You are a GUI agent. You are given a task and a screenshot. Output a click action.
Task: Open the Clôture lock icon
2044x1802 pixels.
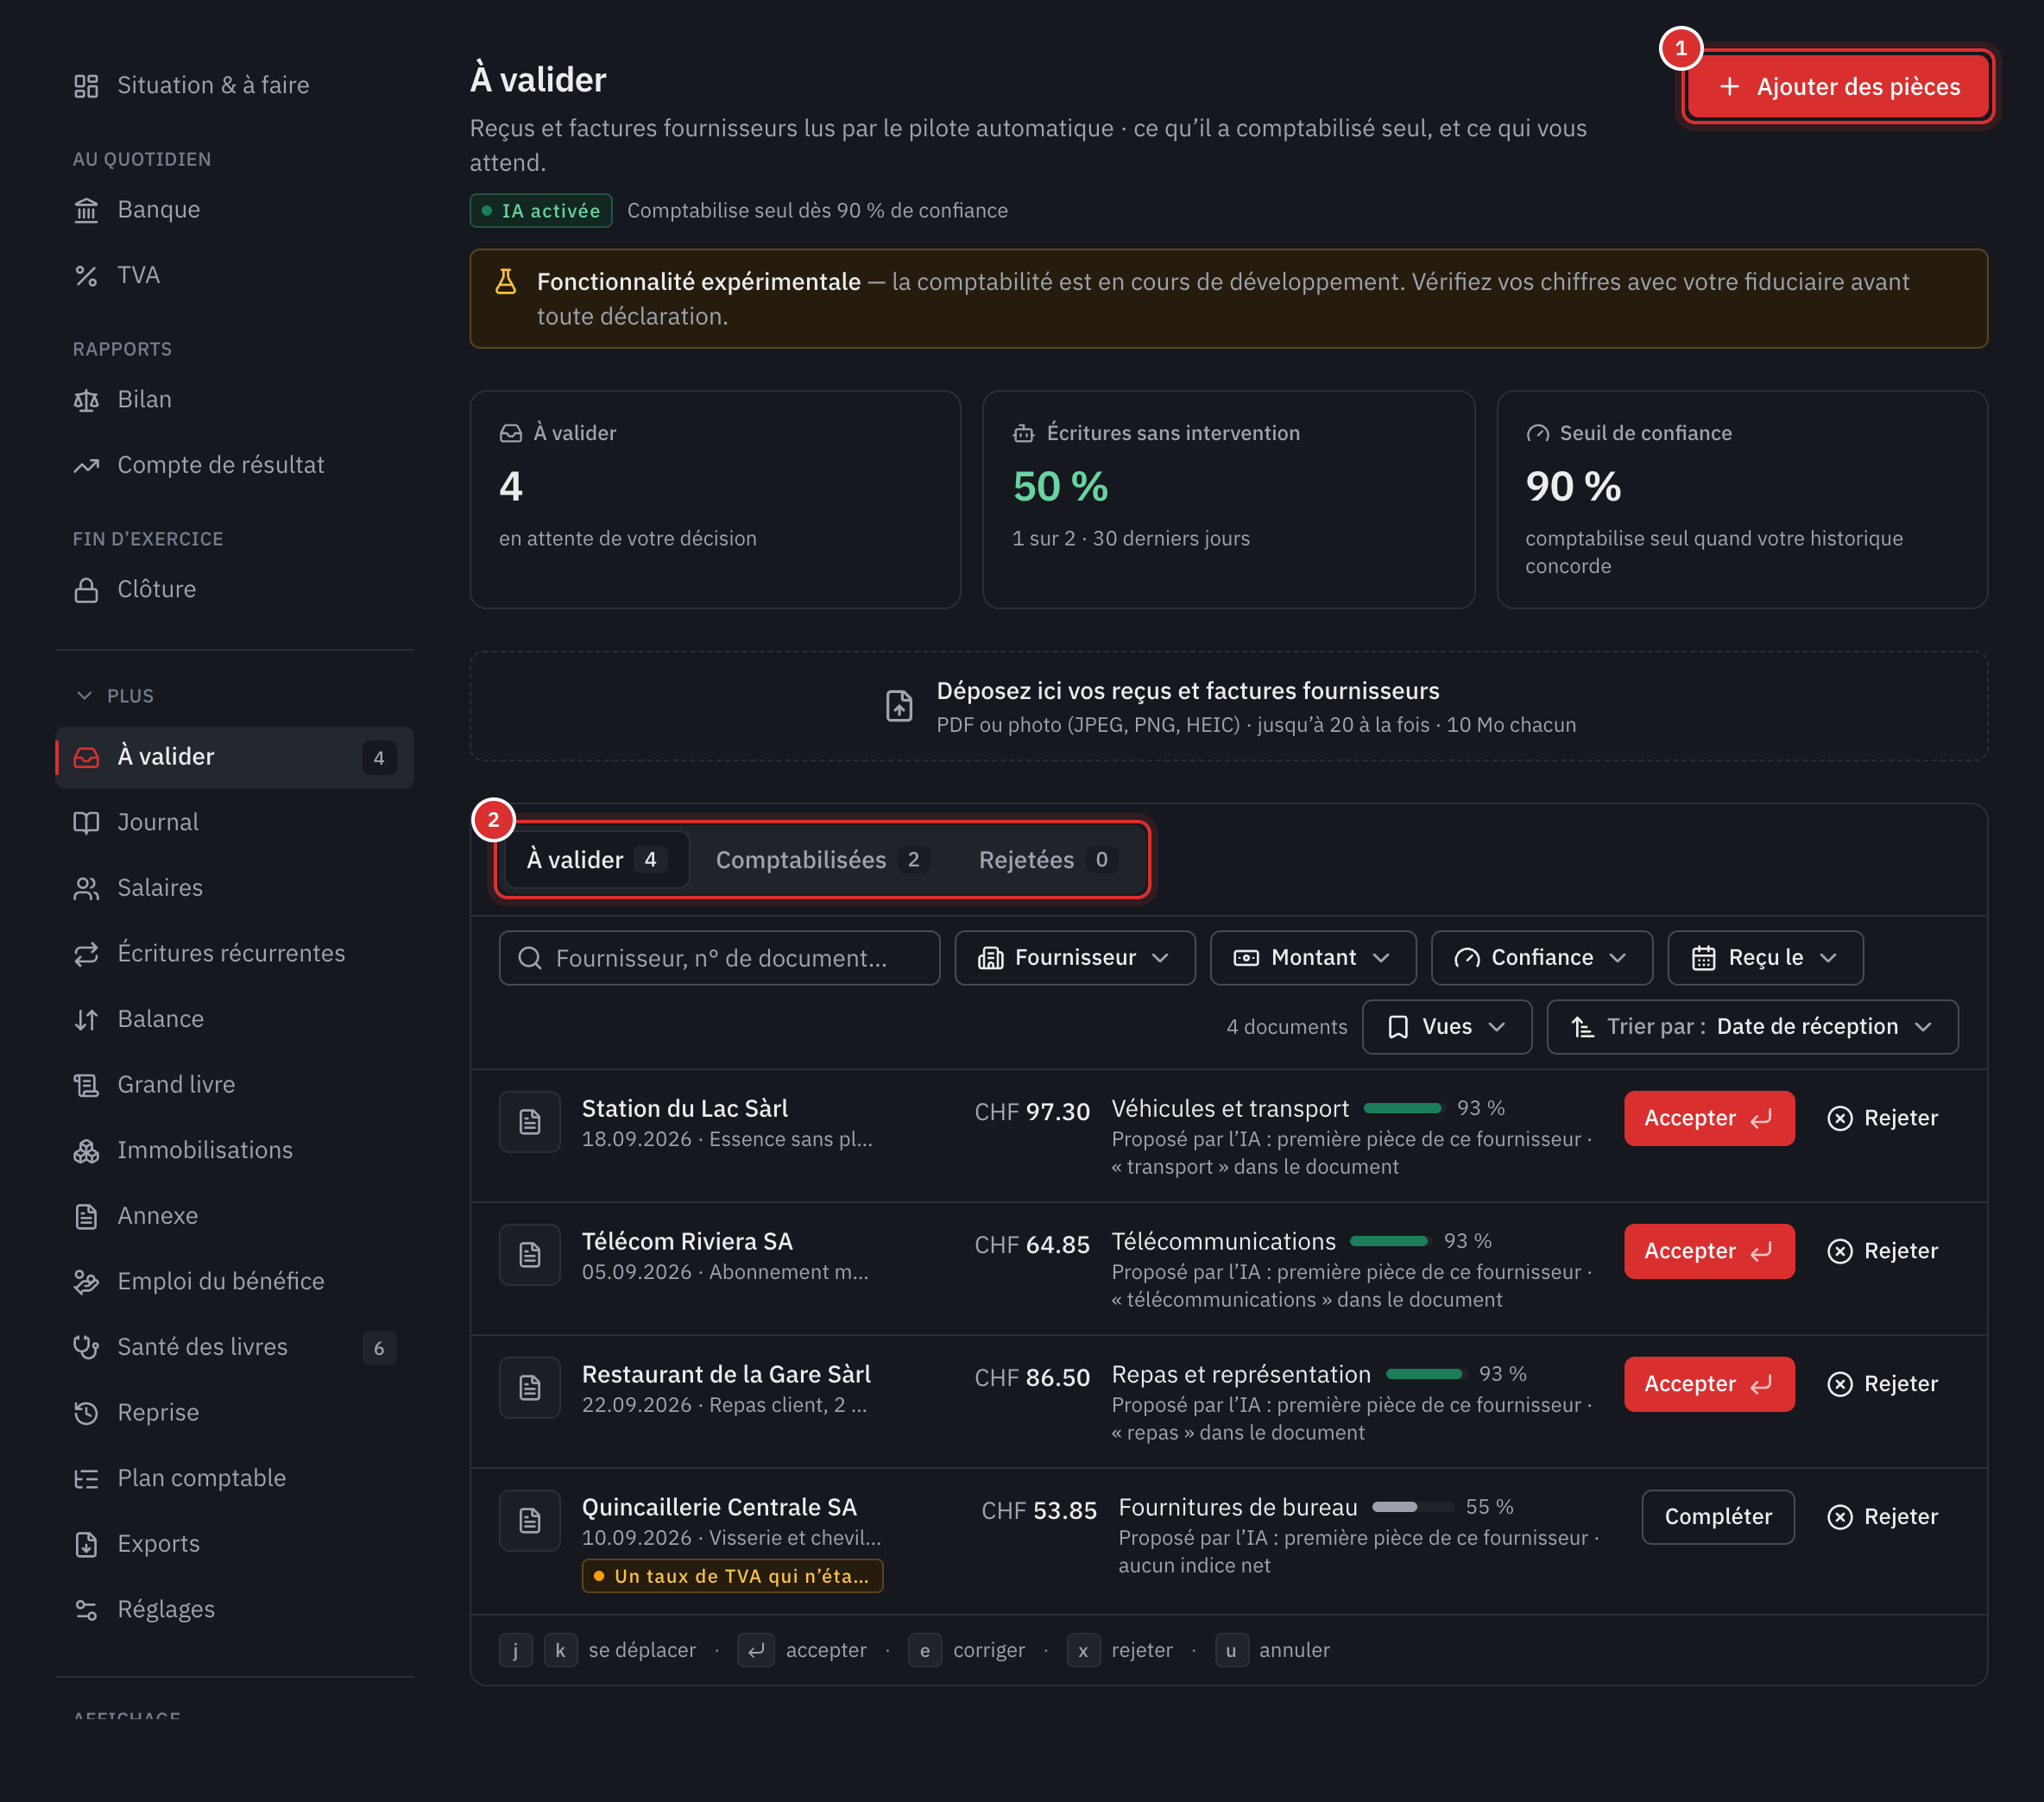(x=86, y=590)
